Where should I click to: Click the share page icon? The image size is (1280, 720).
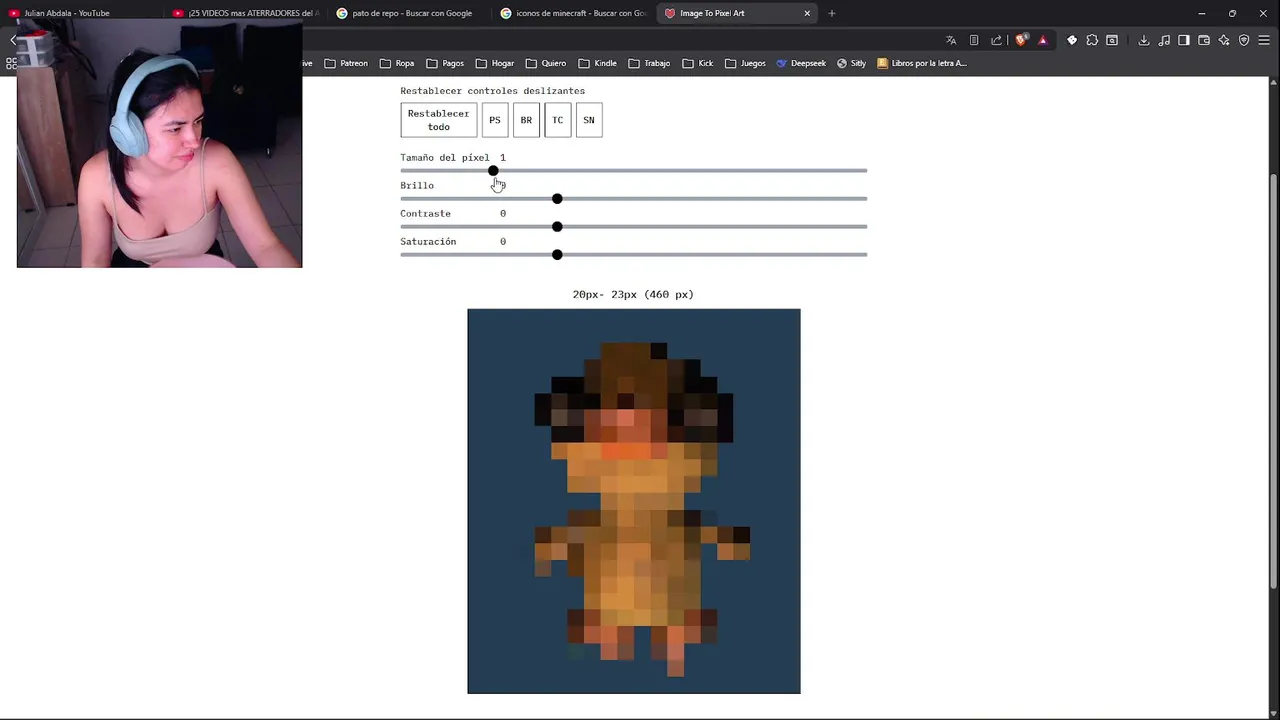[x=996, y=40]
